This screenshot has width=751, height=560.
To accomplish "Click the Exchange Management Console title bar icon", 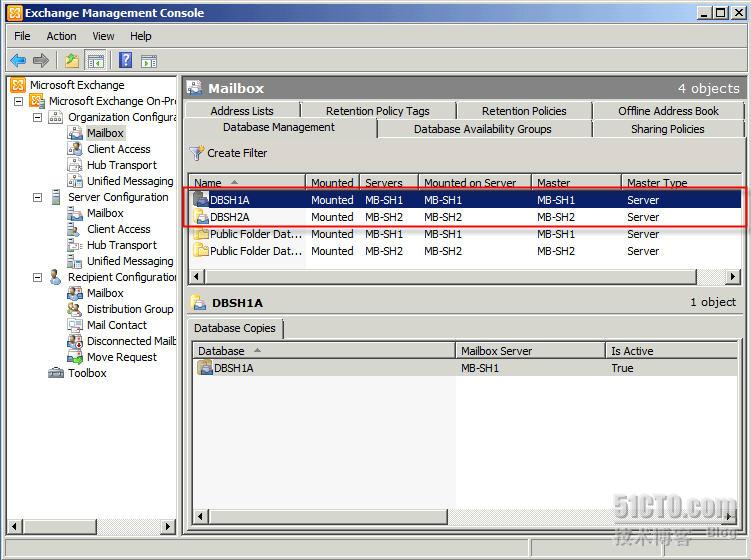I will click(14, 12).
